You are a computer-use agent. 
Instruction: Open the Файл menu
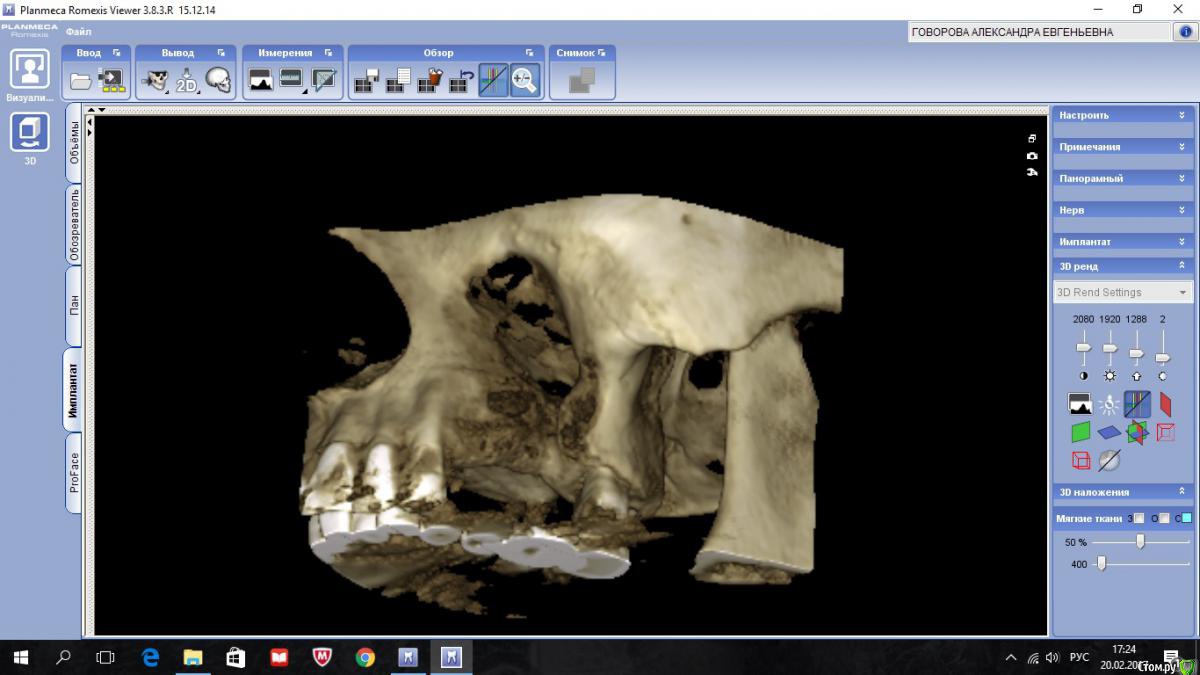point(78,32)
